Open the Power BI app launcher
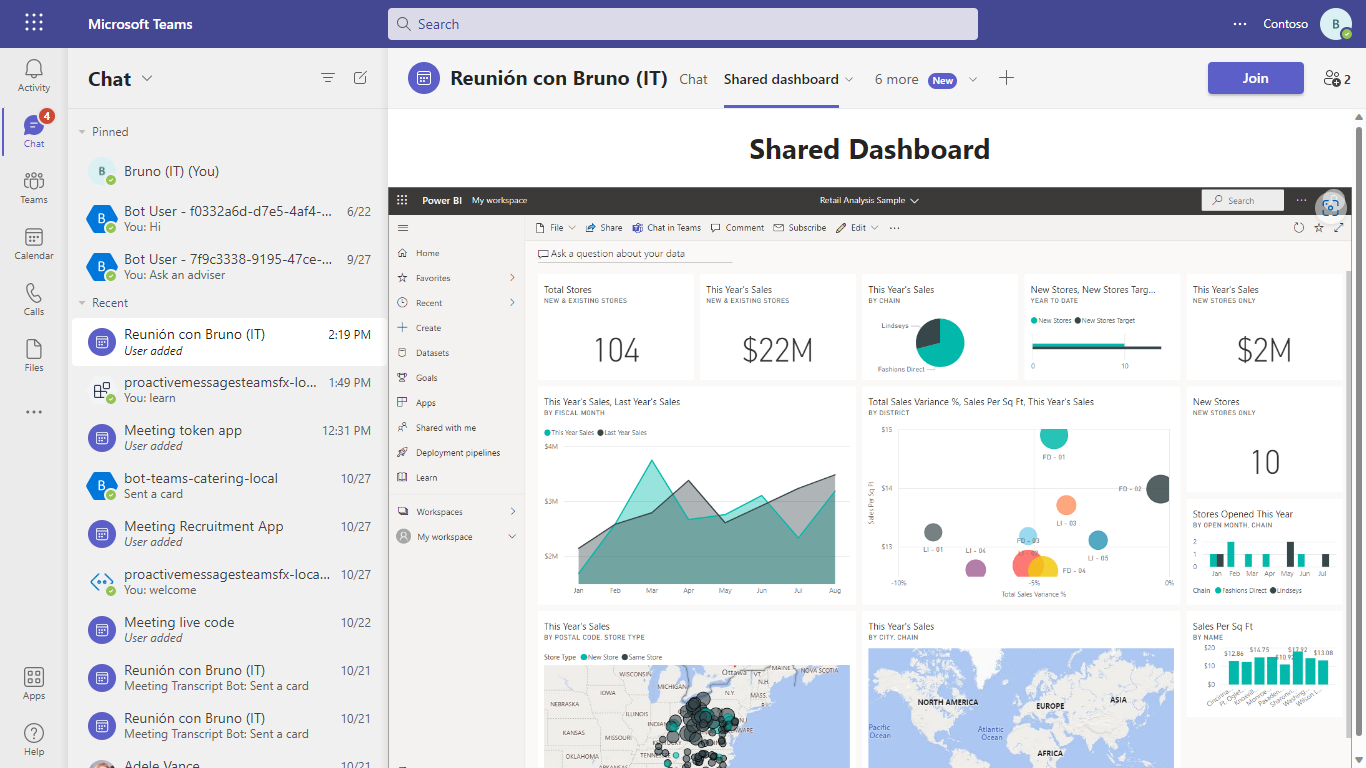Image resolution: width=1366 pixels, height=768 pixels. (x=403, y=200)
